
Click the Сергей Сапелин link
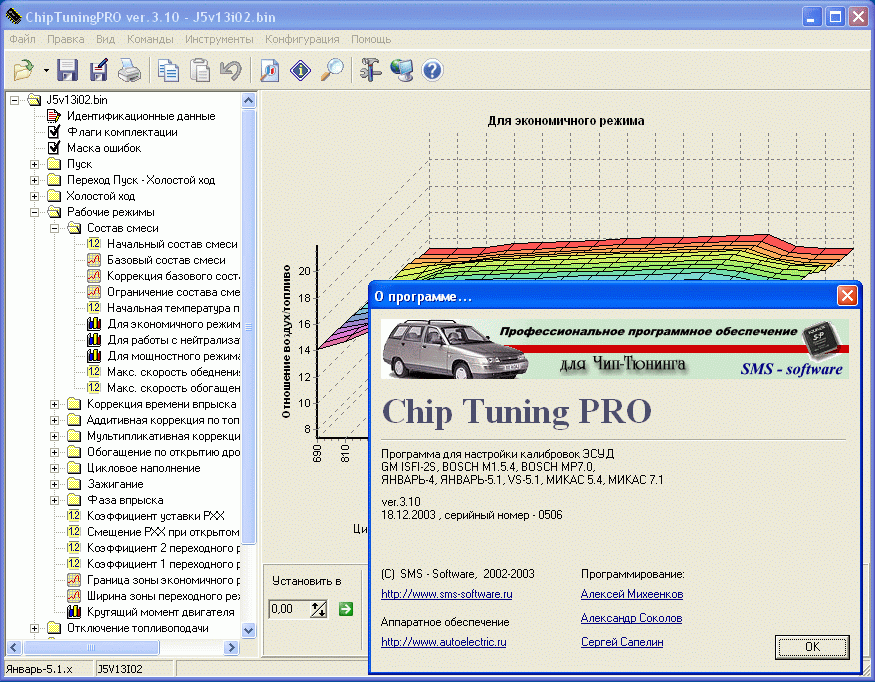(x=622, y=642)
